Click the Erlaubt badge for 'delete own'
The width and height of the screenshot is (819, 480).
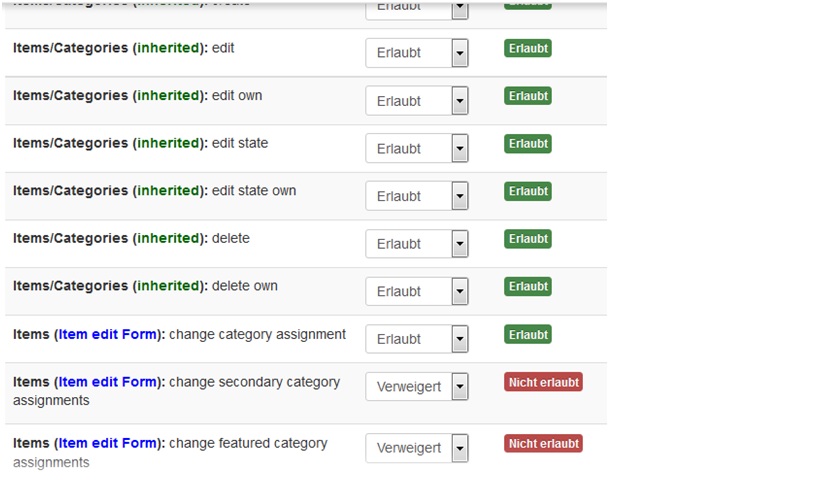(x=528, y=286)
